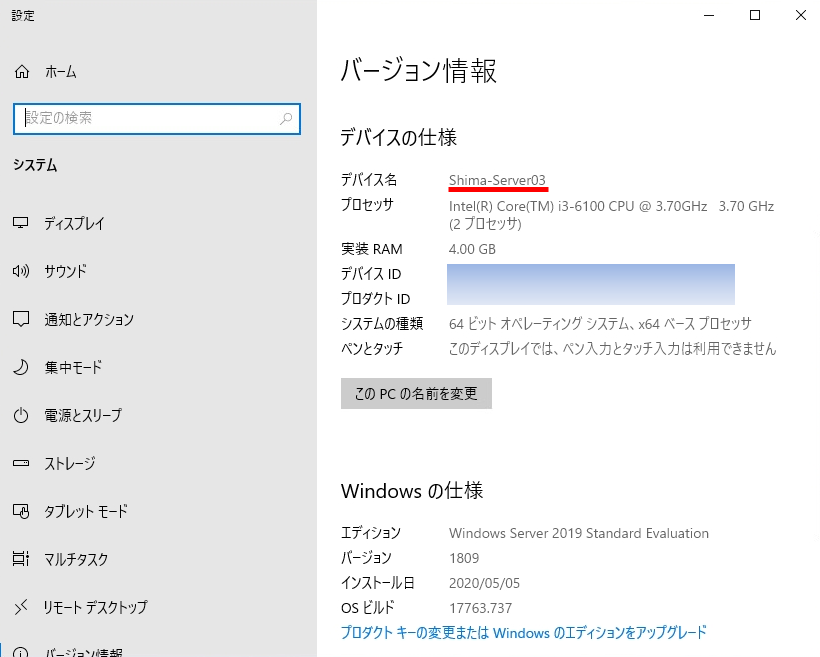Click the Home house icon

coord(21,72)
